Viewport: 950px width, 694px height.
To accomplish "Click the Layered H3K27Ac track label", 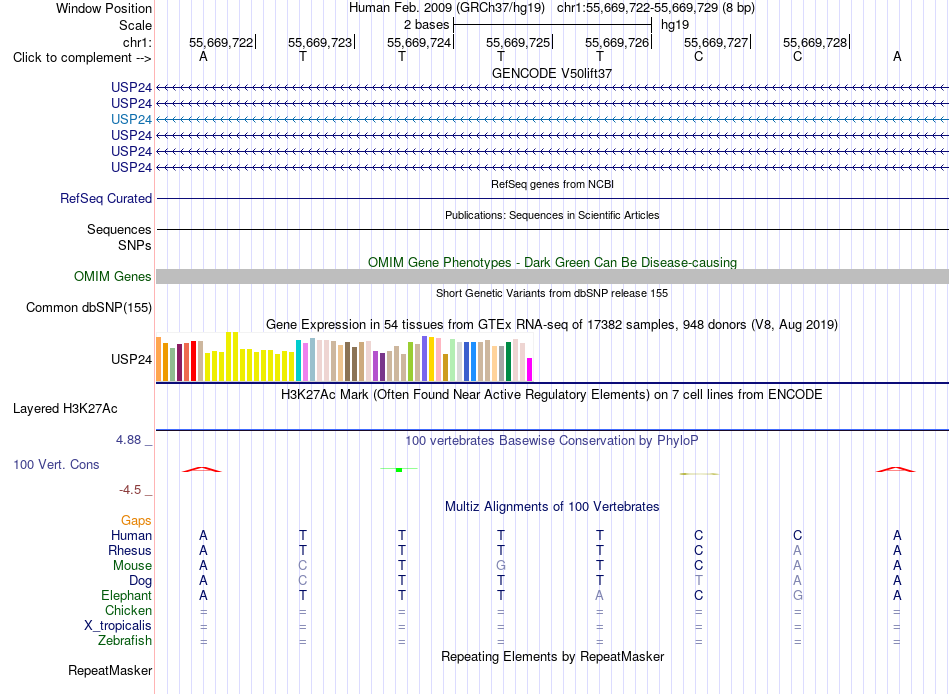I will pos(65,409).
